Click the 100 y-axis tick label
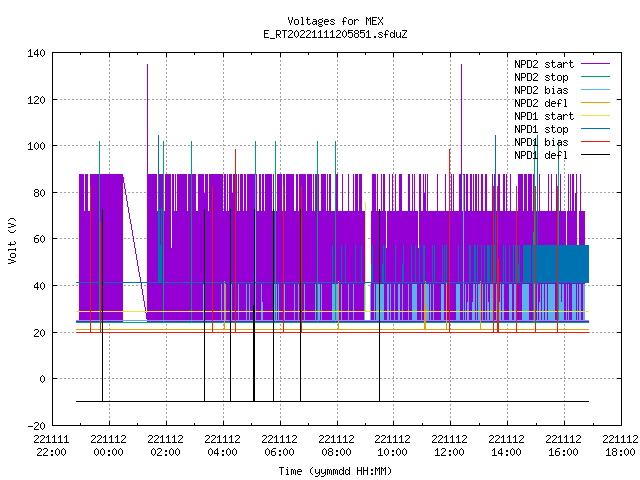Image resolution: width=640 pixels, height=480 pixels. (36, 146)
